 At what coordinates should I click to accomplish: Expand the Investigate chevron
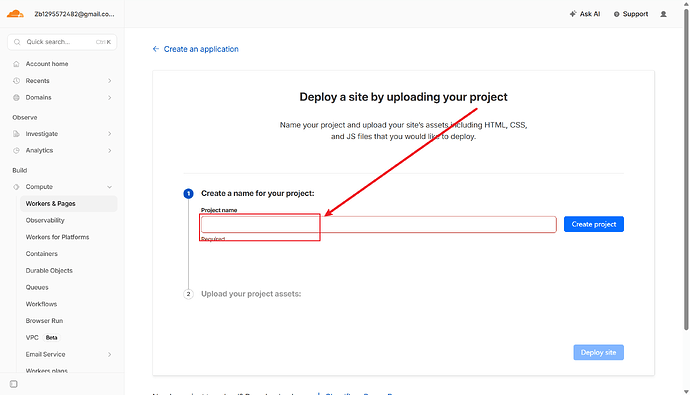(110, 134)
